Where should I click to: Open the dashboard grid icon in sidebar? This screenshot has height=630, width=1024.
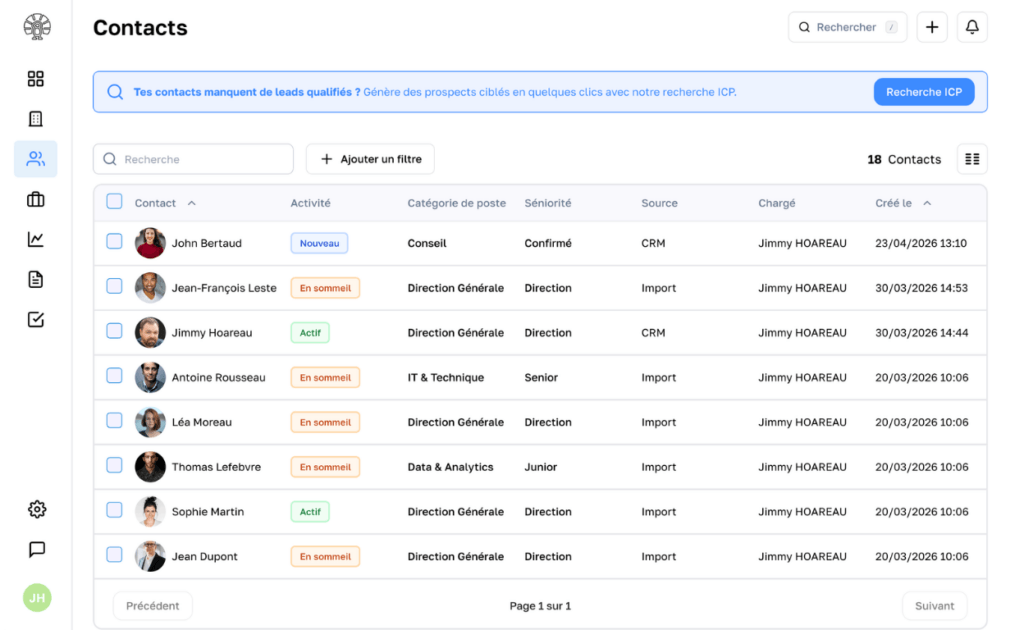[36, 78]
